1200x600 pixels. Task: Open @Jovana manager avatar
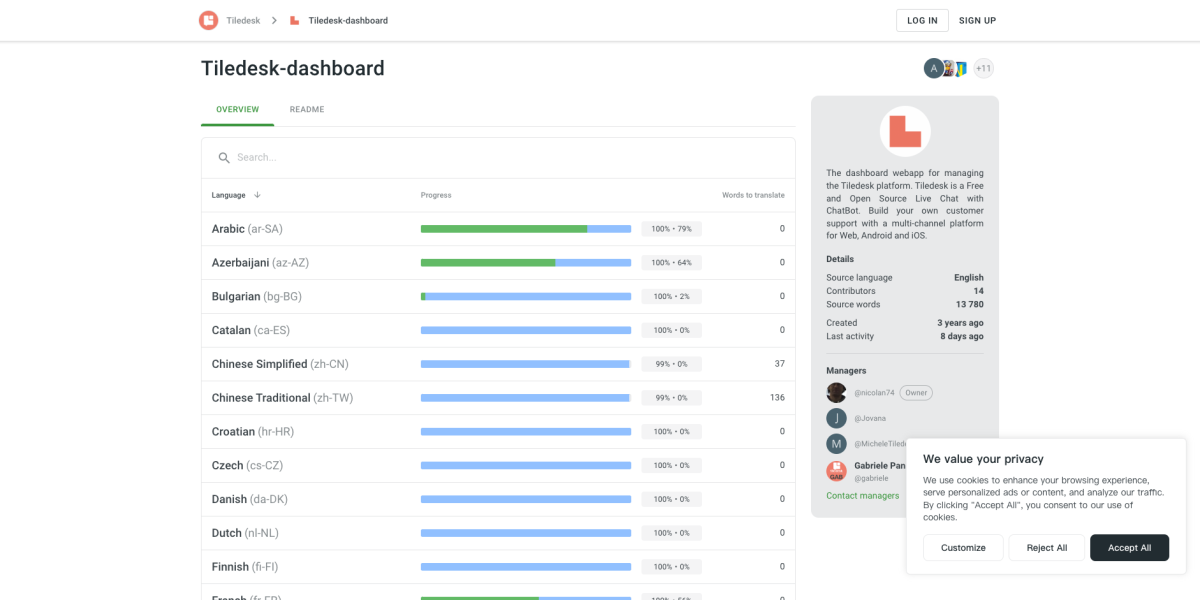point(836,417)
